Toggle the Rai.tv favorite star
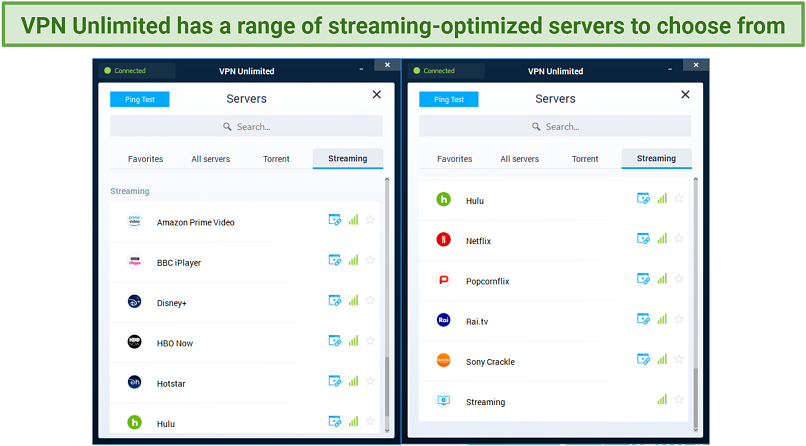The image size is (806, 446). tap(679, 319)
